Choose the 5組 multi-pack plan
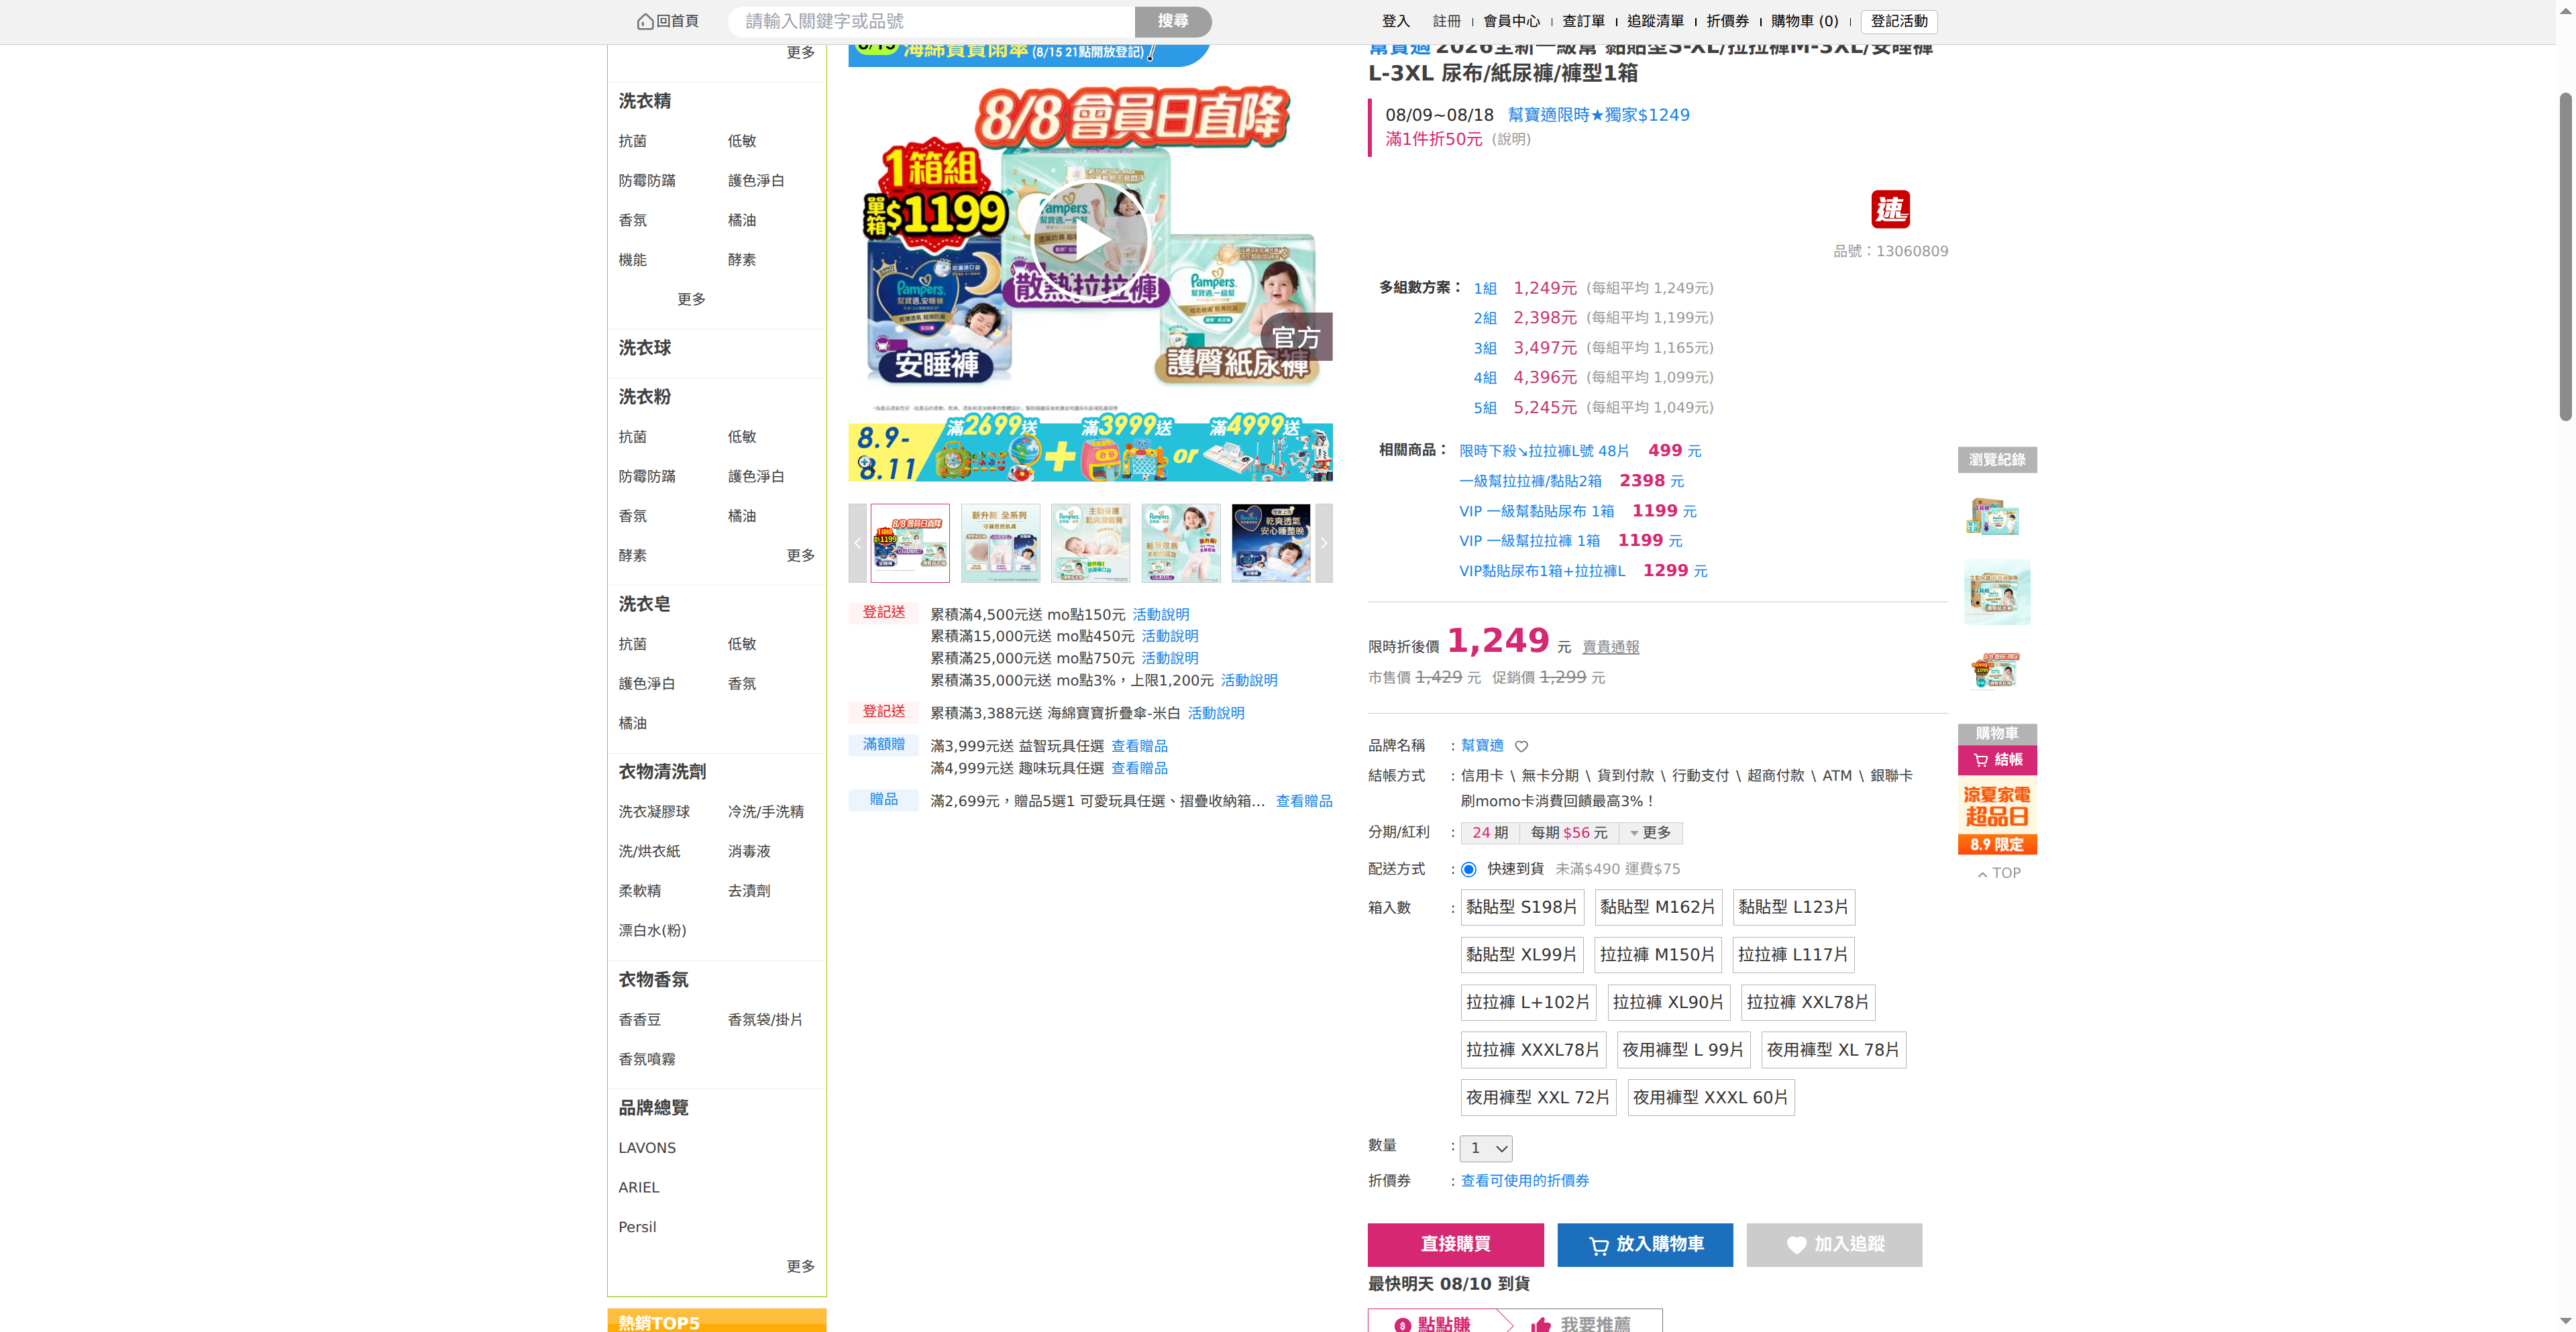2576x1332 pixels. [x=1484, y=408]
